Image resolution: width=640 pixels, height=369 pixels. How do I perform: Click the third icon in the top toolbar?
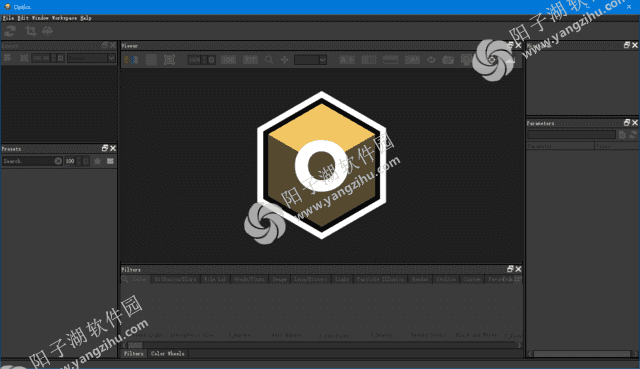pos(48,31)
